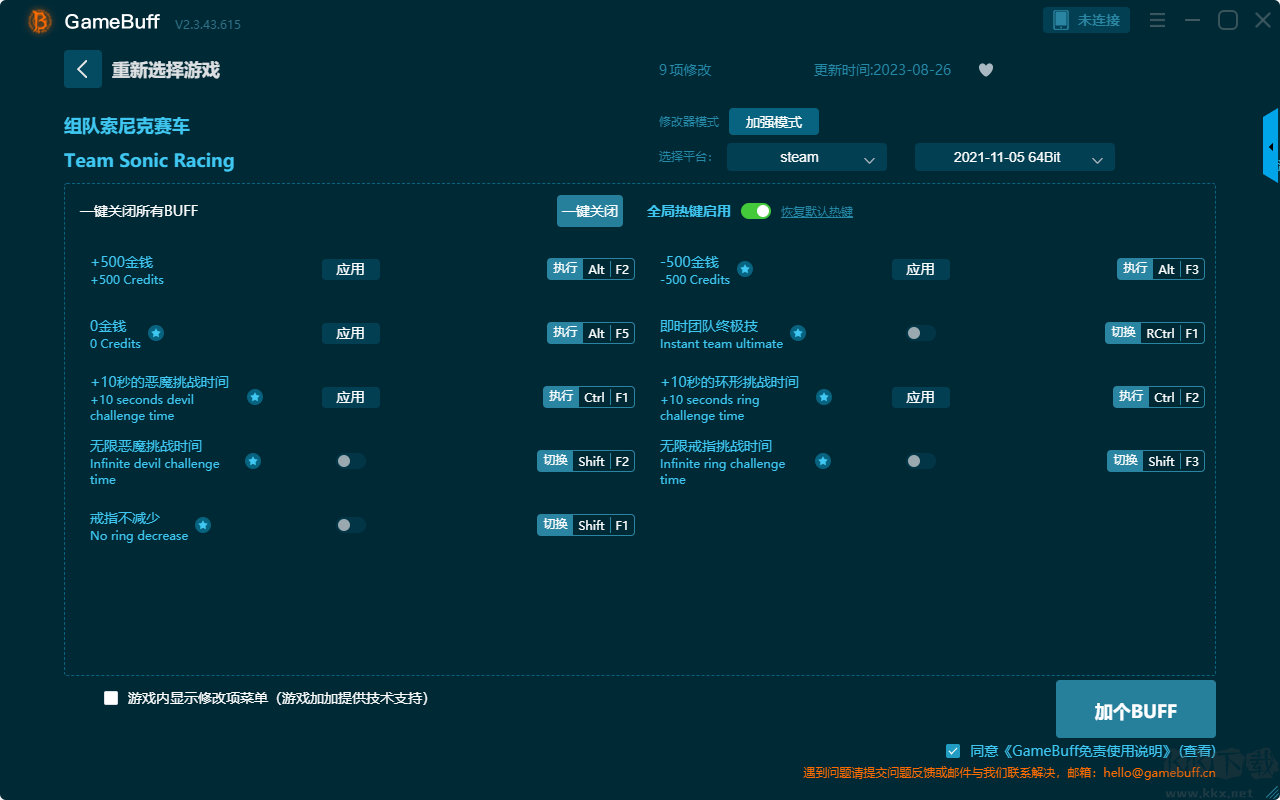Screen dimensions: 1280x800
Task: Enable Infinite ring challenge time
Action: [921, 461]
